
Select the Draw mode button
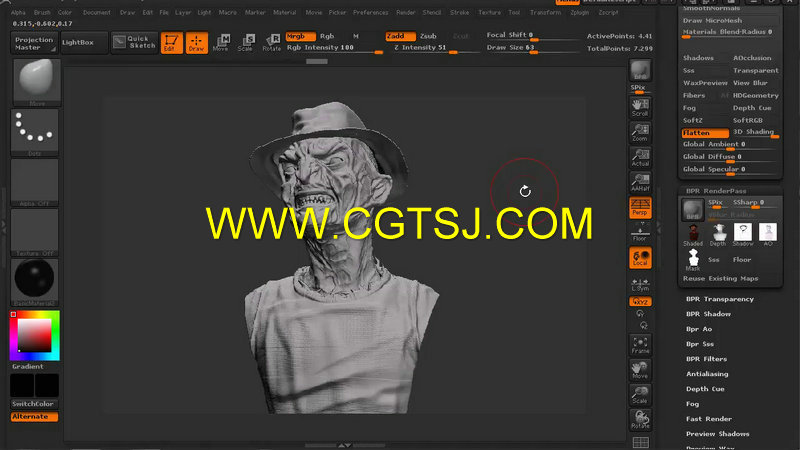(x=196, y=43)
